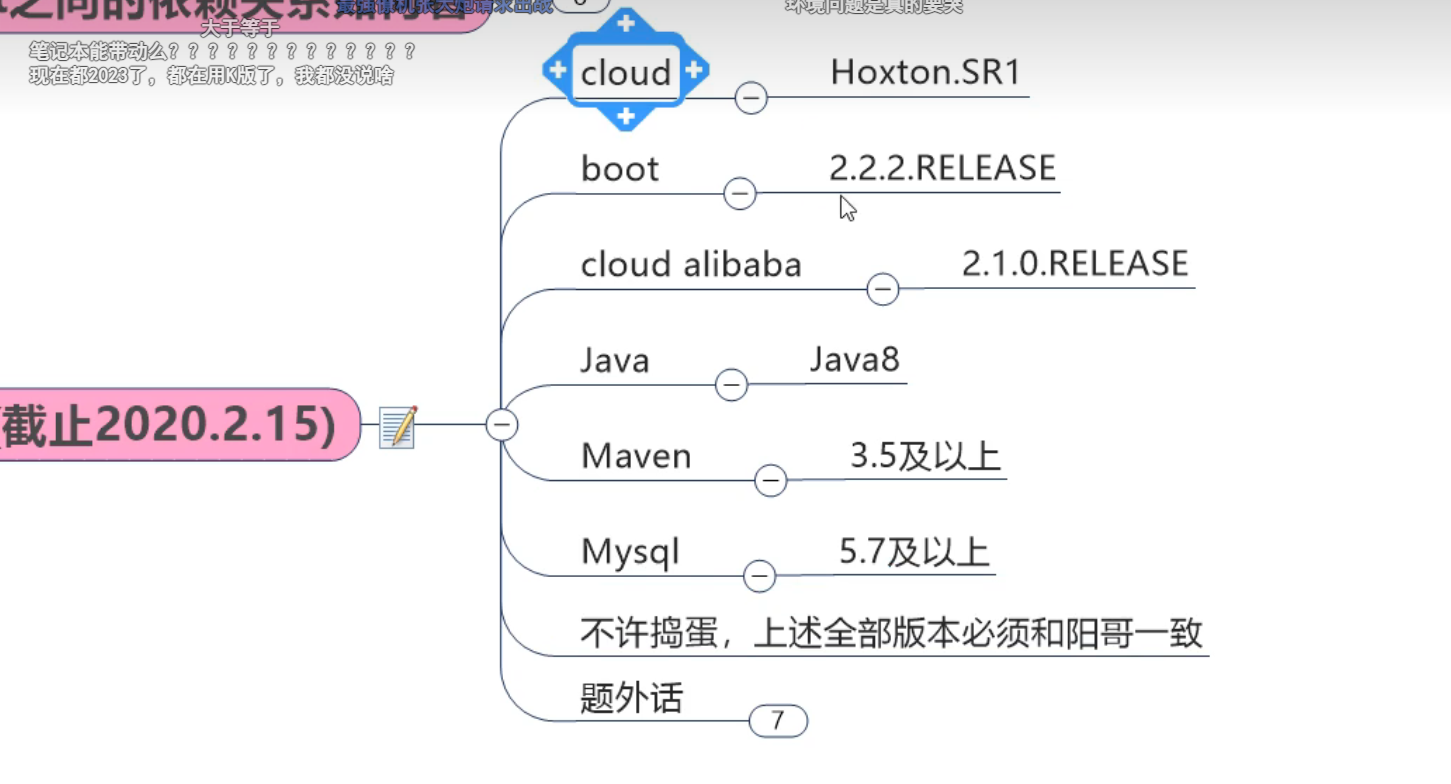The image size is (1451, 784).
Task: Collapse the Java branch
Action: (732, 385)
